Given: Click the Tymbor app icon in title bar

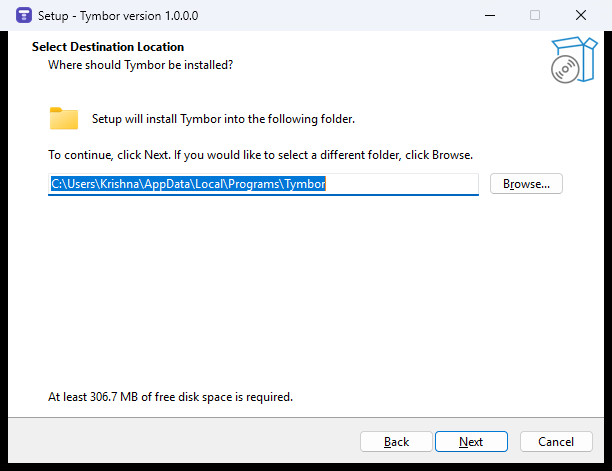Looking at the screenshot, I should pos(24,16).
